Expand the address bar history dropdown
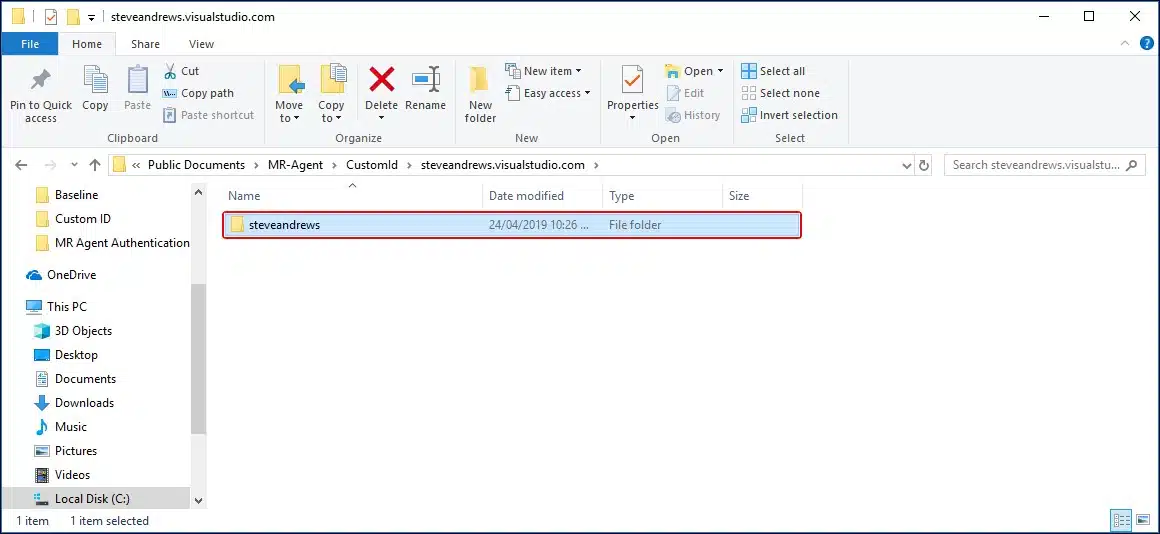This screenshot has width=1160, height=534. tap(904, 165)
